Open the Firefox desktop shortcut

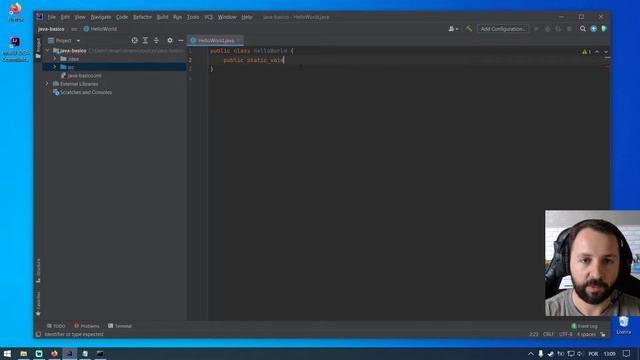tap(16, 12)
